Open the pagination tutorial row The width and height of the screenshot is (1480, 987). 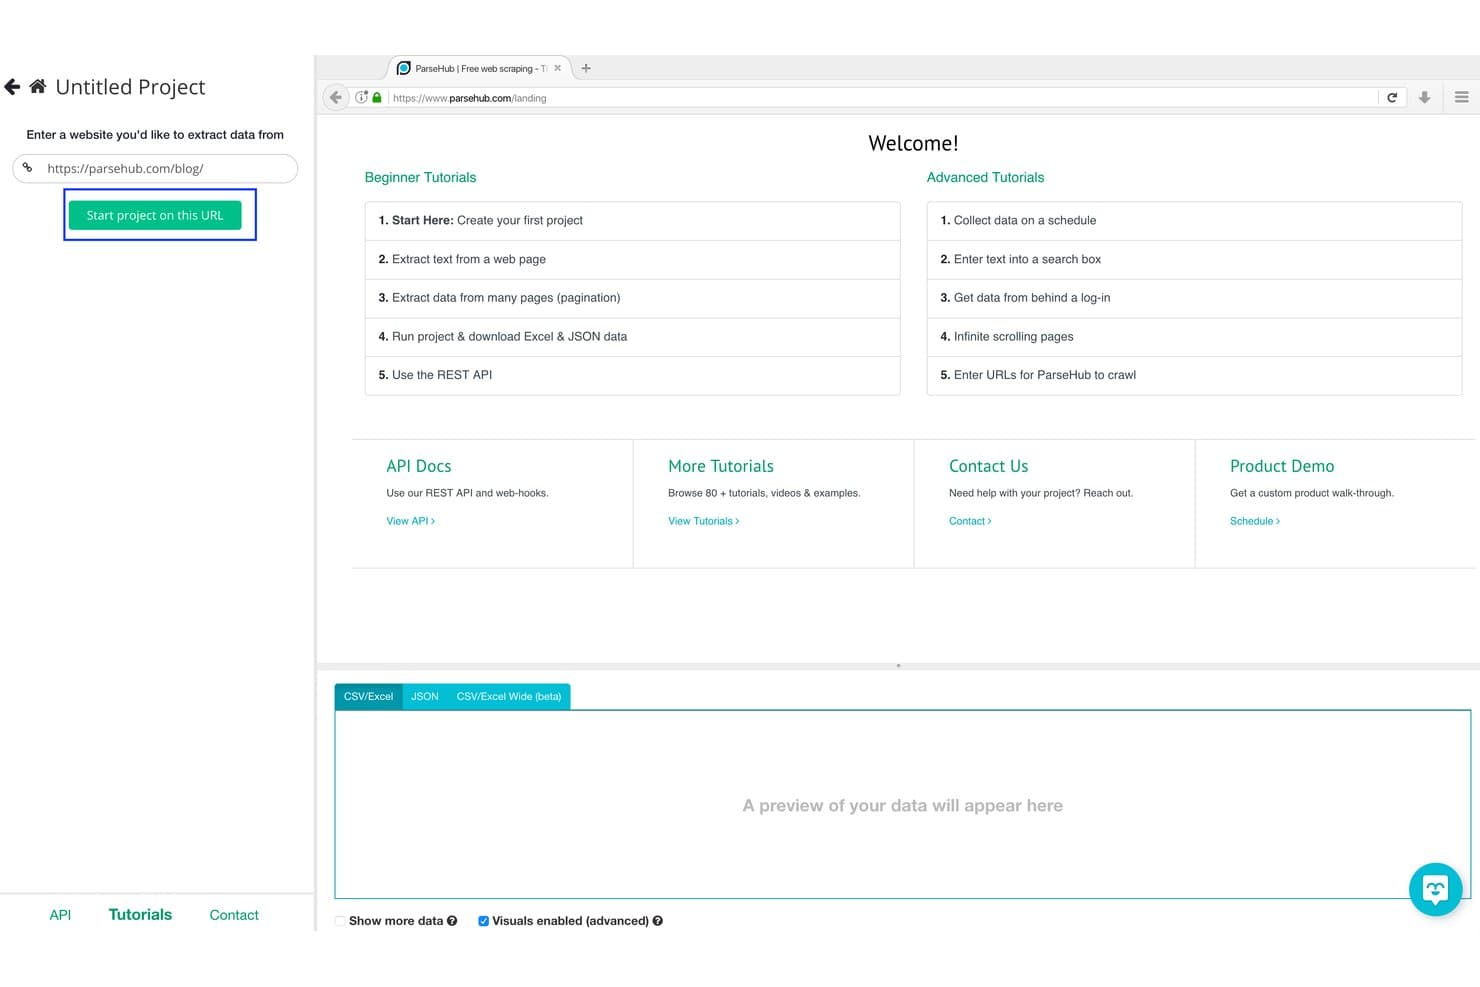click(632, 298)
